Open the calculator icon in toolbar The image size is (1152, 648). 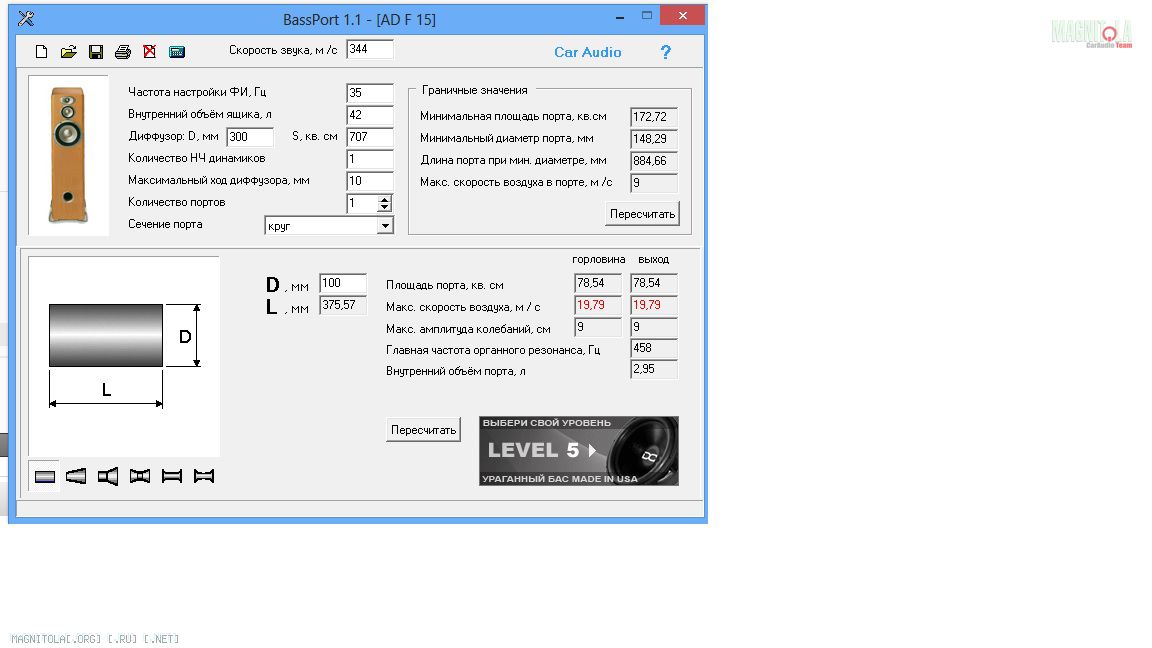click(177, 52)
